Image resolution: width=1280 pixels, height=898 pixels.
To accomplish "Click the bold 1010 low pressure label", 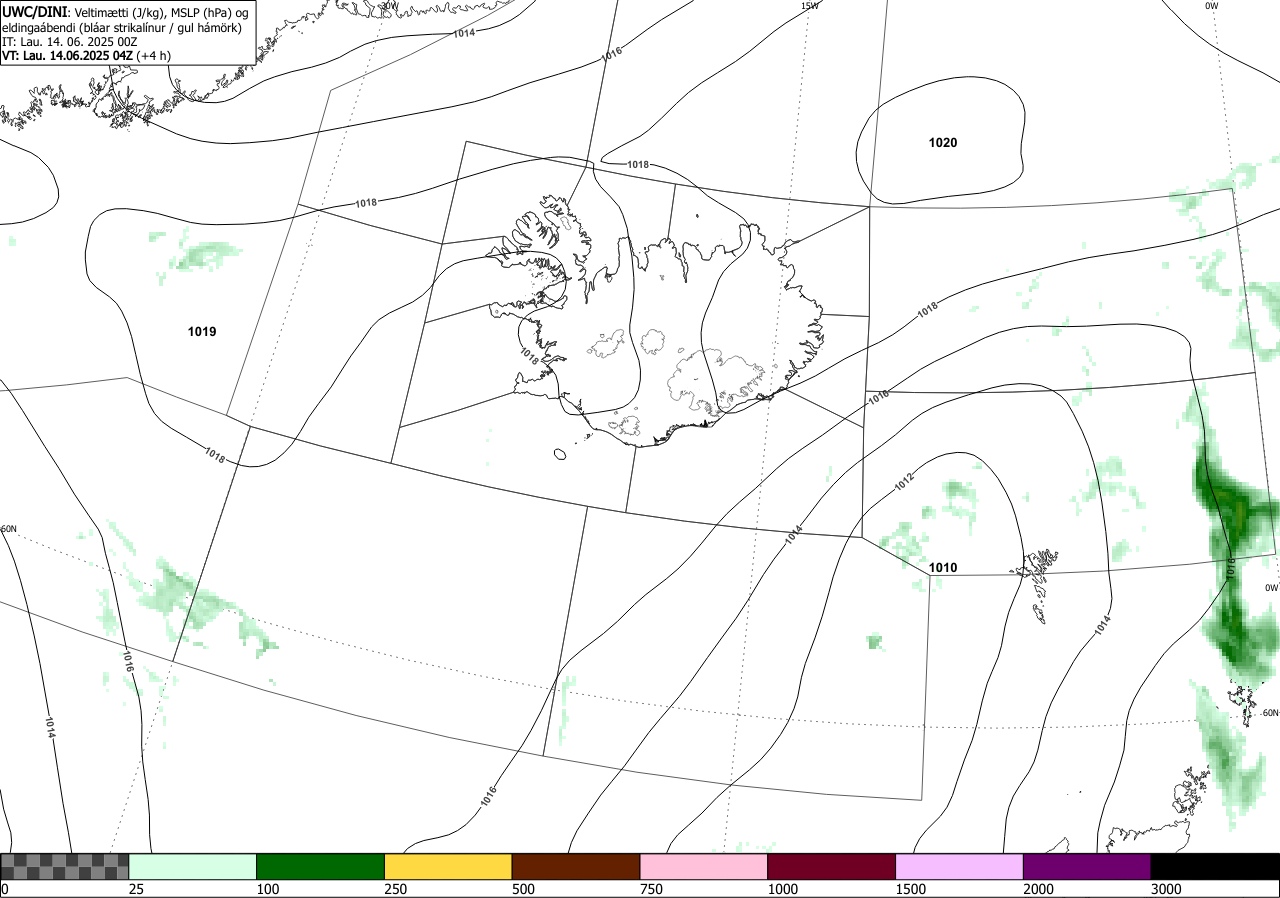I will tap(943, 568).
